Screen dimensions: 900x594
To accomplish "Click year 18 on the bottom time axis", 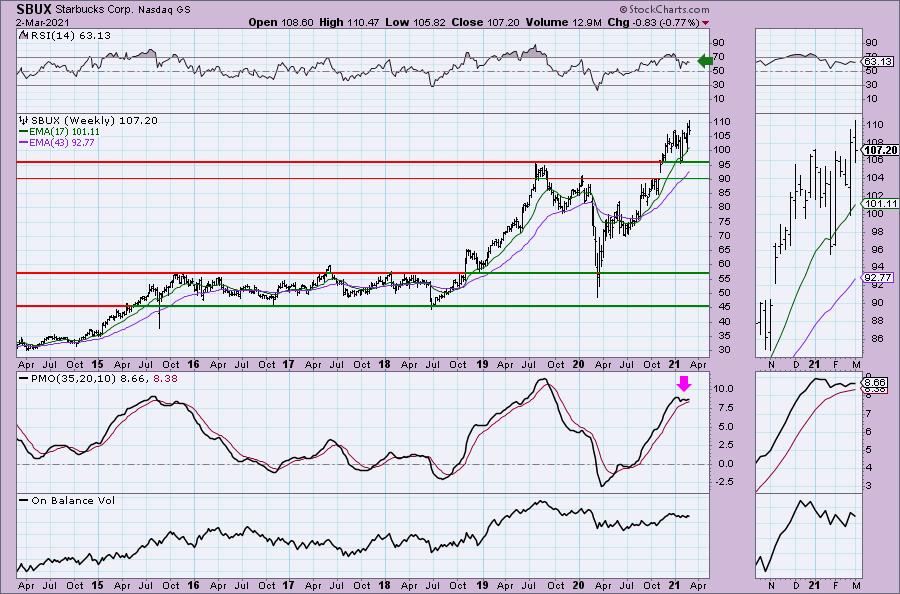I will point(384,586).
